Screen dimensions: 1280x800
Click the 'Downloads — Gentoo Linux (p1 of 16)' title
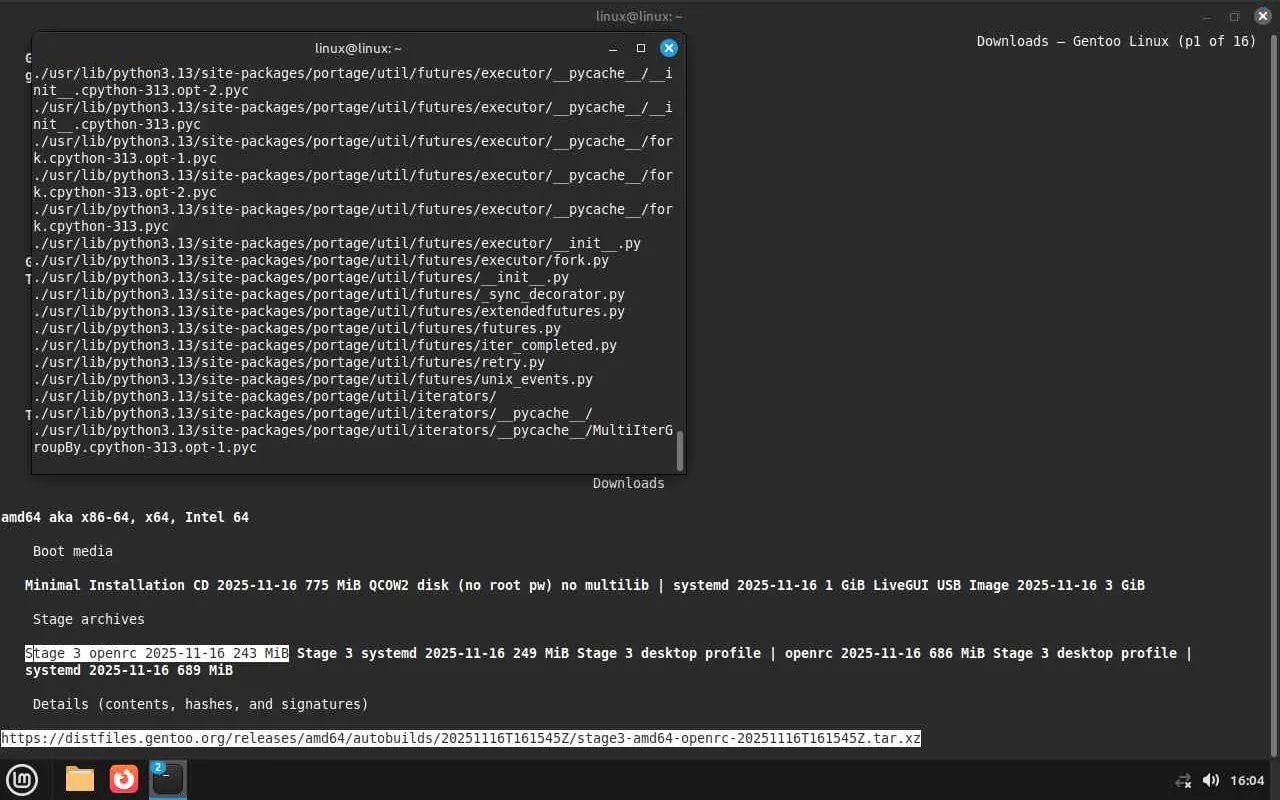click(1116, 41)
